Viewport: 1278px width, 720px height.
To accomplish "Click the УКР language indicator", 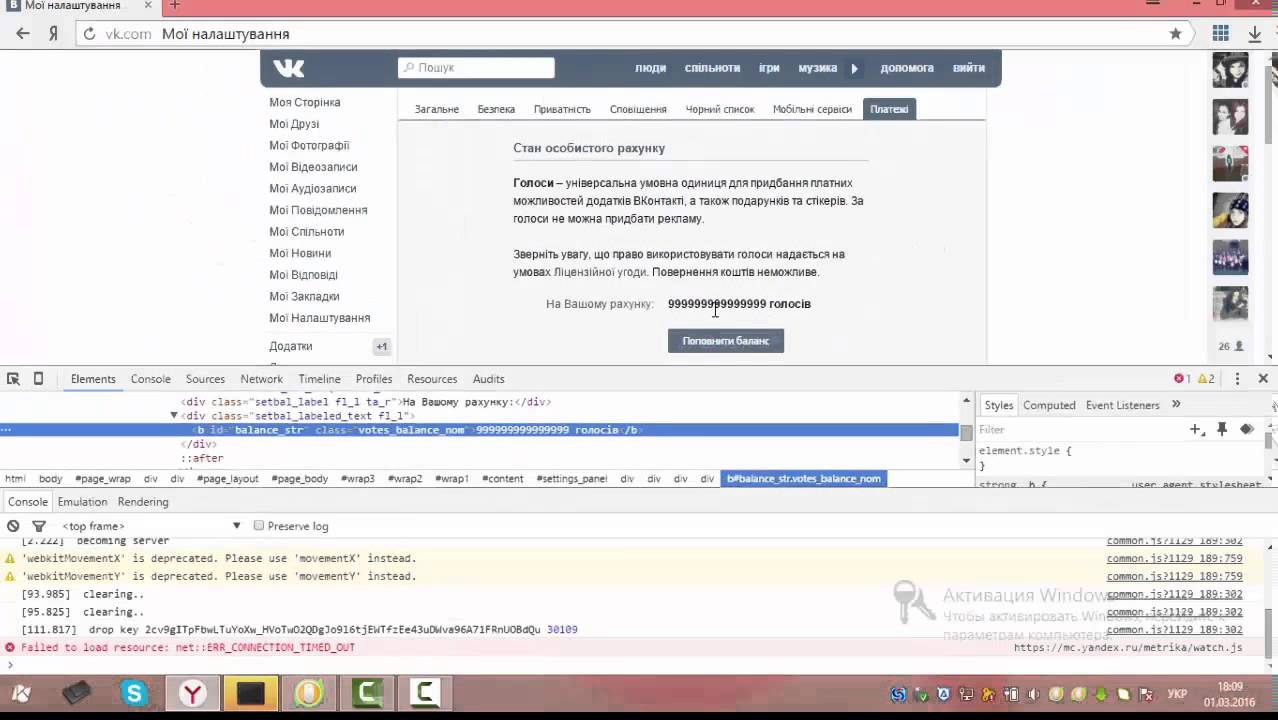I will click(x=1178, y=694).
